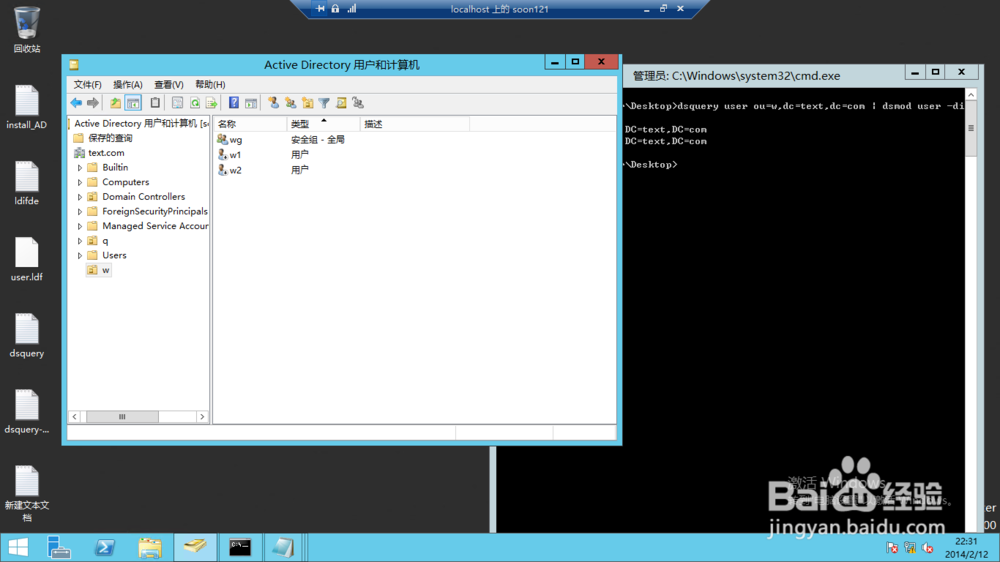Screen dimensions: 1000x562
Task: Click tree pane scroll left arrow
Action: point(75,417)
